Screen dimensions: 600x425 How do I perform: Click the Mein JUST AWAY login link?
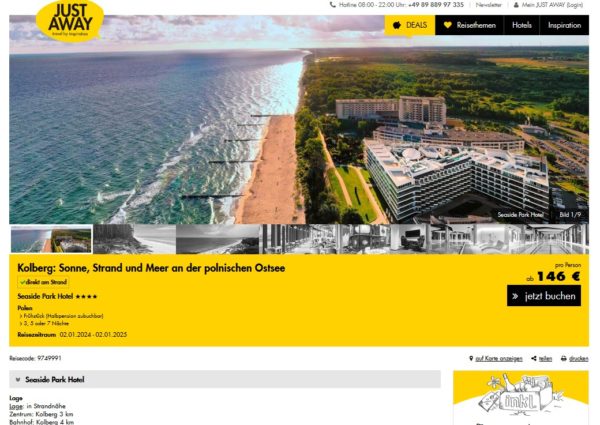tap(552, 5)
